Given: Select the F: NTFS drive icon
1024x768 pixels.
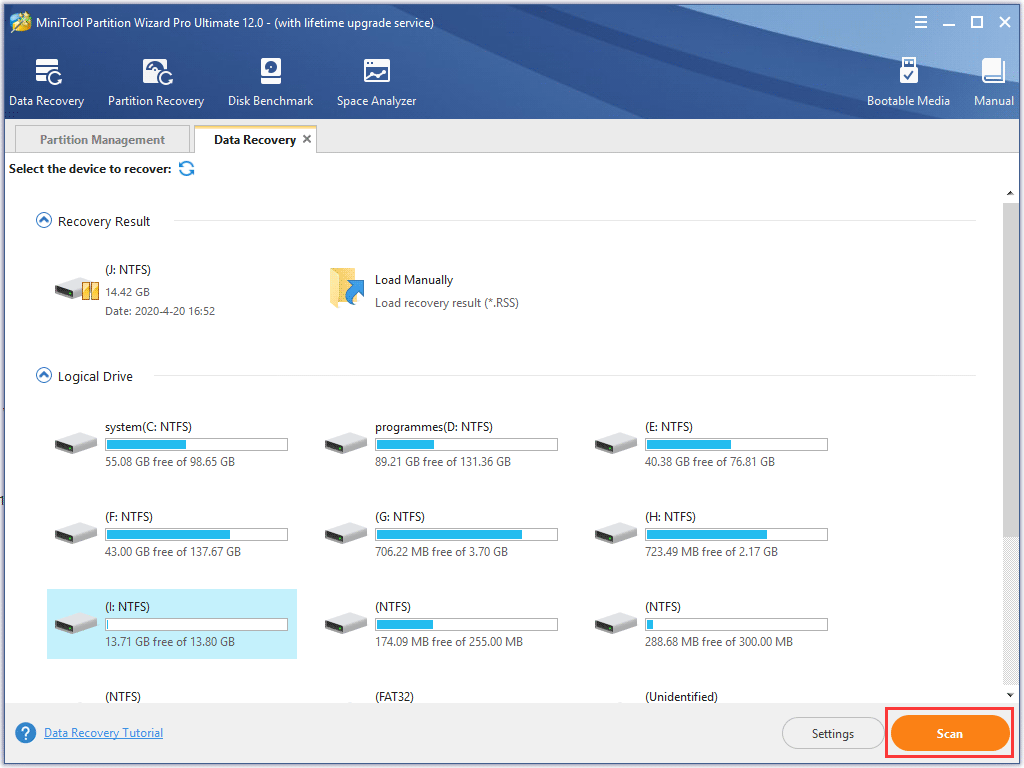Looking at the screenshot, I should coord(76,533).
